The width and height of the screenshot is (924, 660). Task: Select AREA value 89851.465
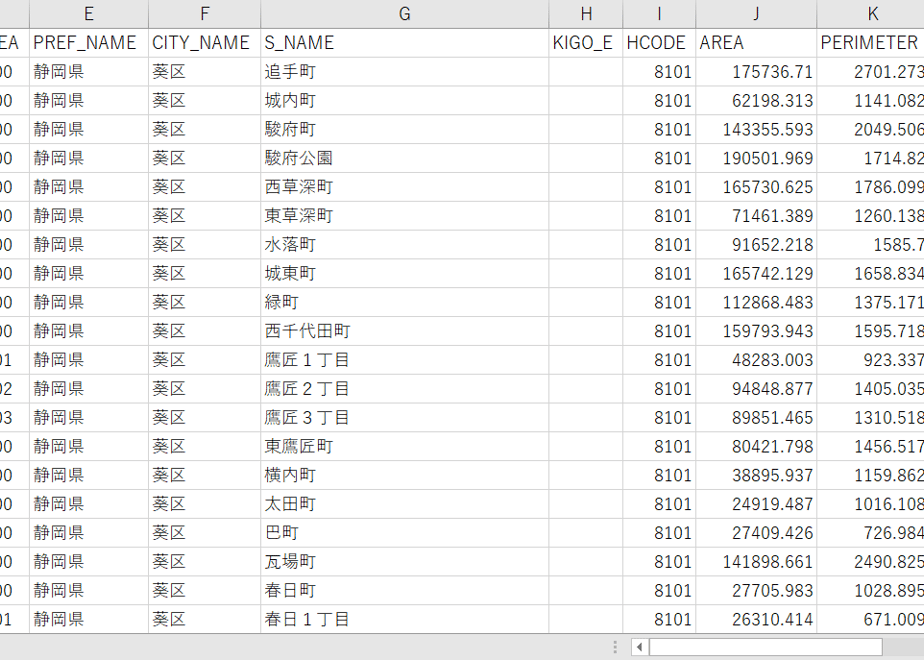tap(756, 418)
